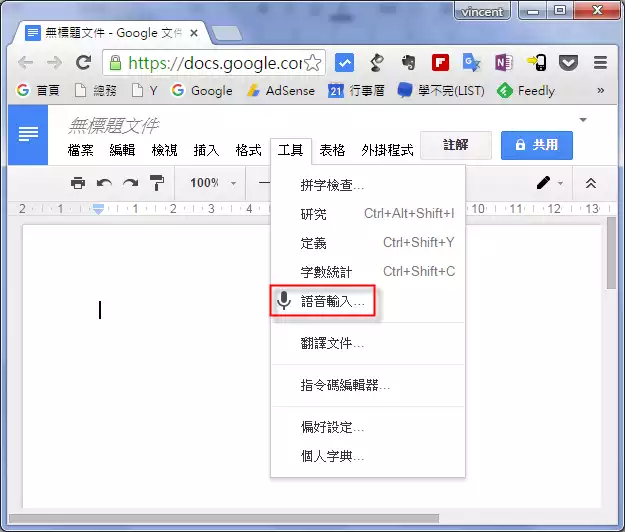Open the Pocket extension icon
The width and height of the screenshot is (625, 532).
pyautogui.click(x=568, y=63)
